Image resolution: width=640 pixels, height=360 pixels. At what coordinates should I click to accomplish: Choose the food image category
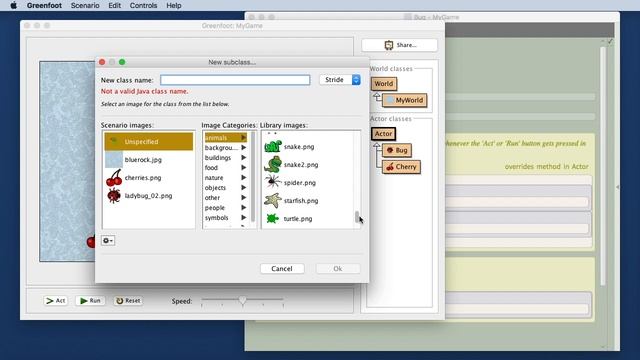click(226, 167)
